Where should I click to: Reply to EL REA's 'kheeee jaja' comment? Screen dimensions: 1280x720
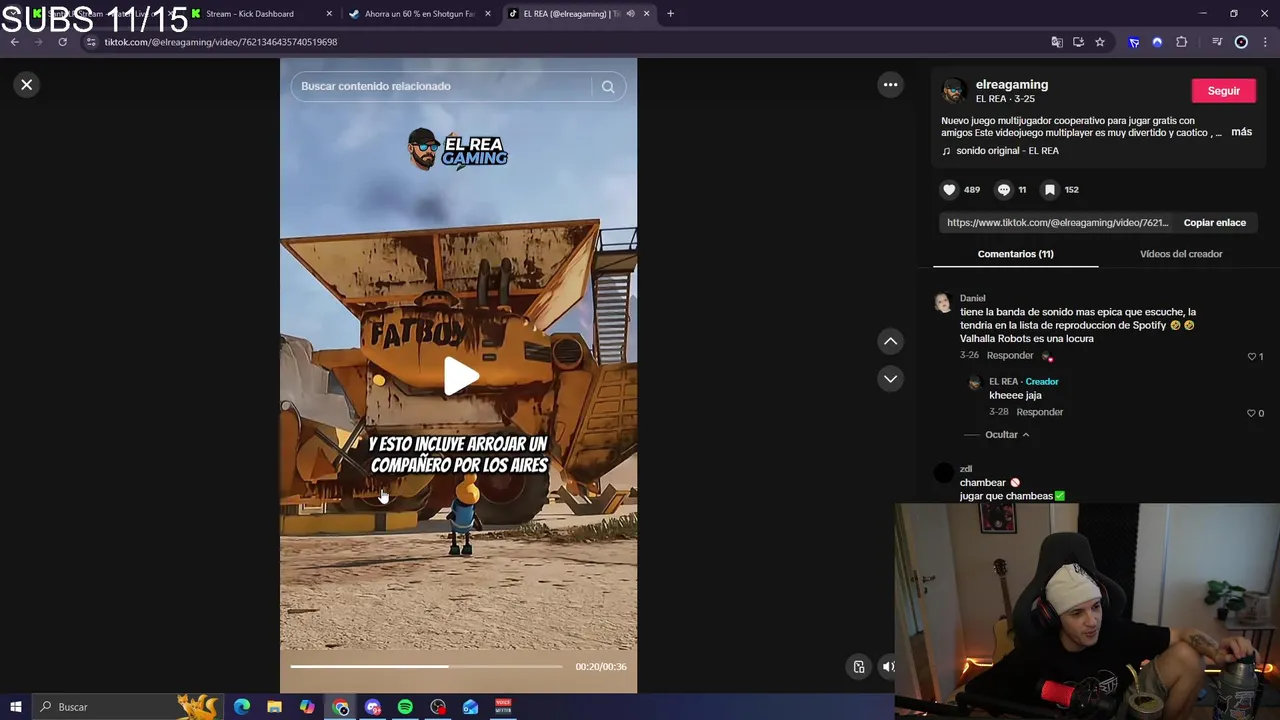pyautogui.click(x=1039, y=412)
